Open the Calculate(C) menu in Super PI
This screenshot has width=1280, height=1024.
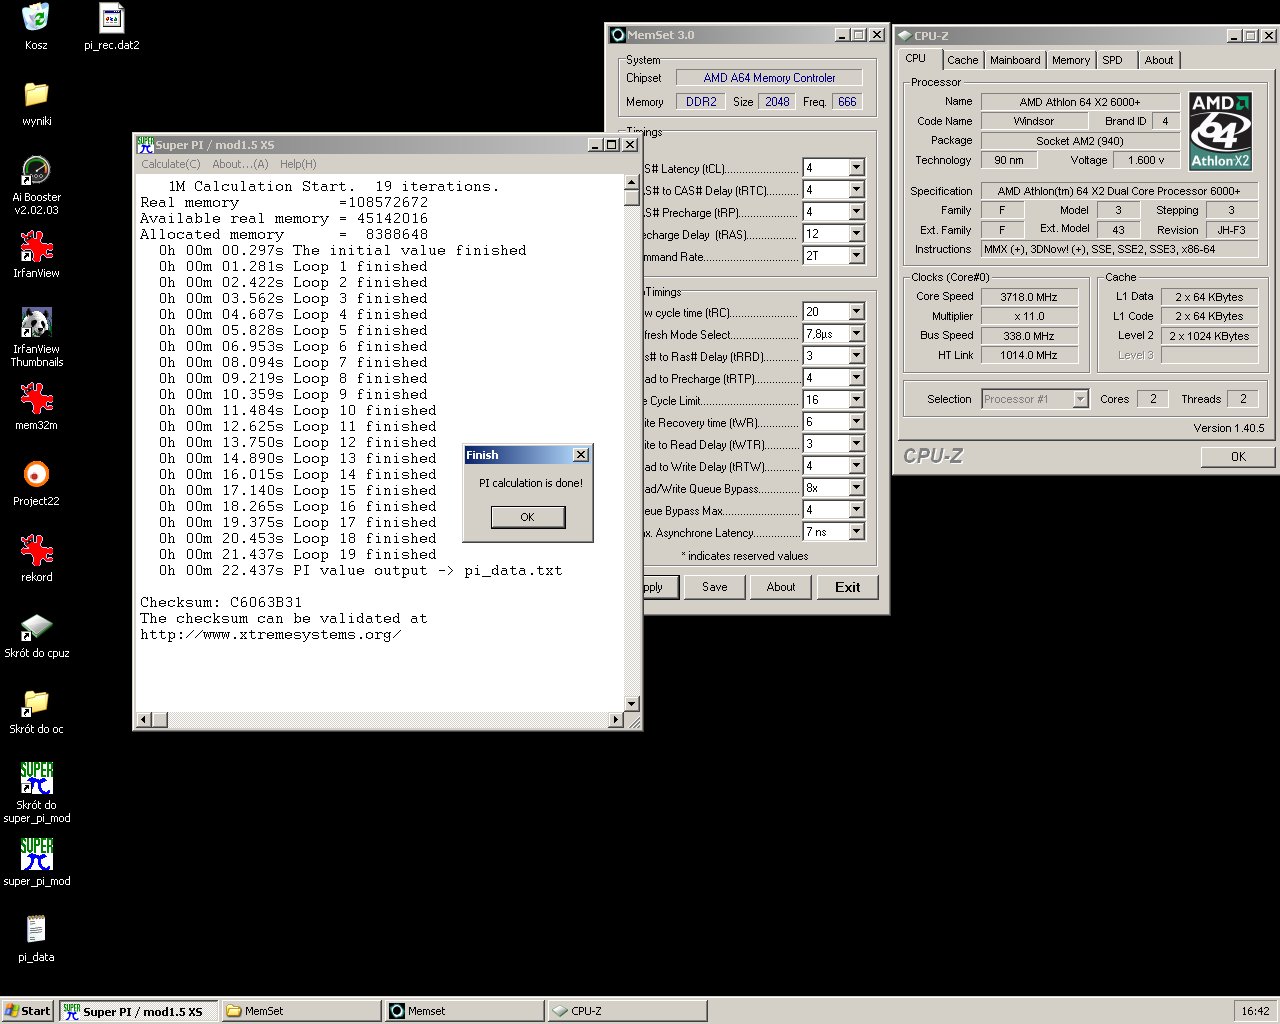(171, 164)
